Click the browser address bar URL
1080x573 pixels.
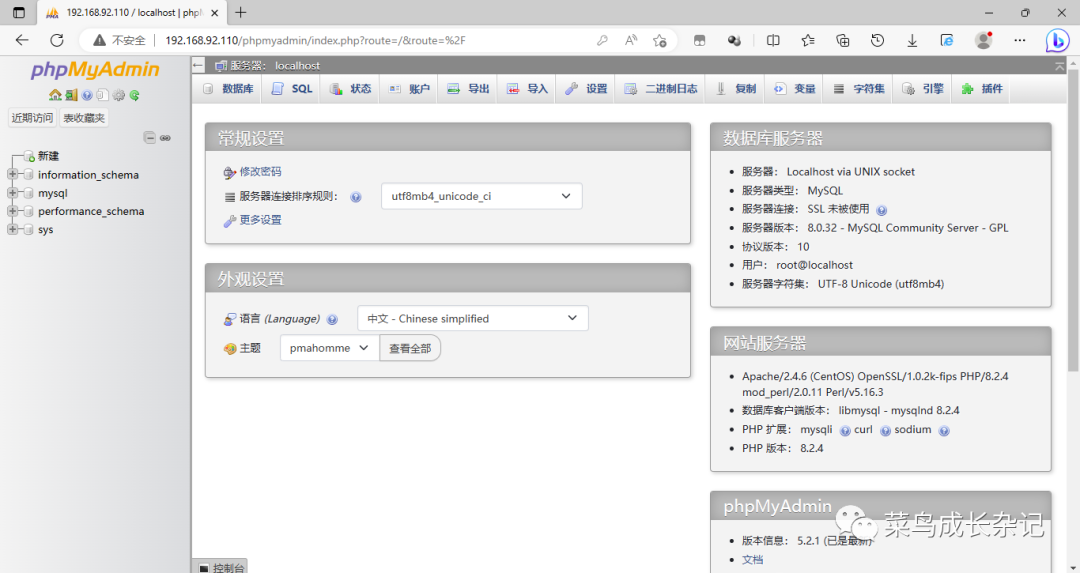[x=315, y=41]
